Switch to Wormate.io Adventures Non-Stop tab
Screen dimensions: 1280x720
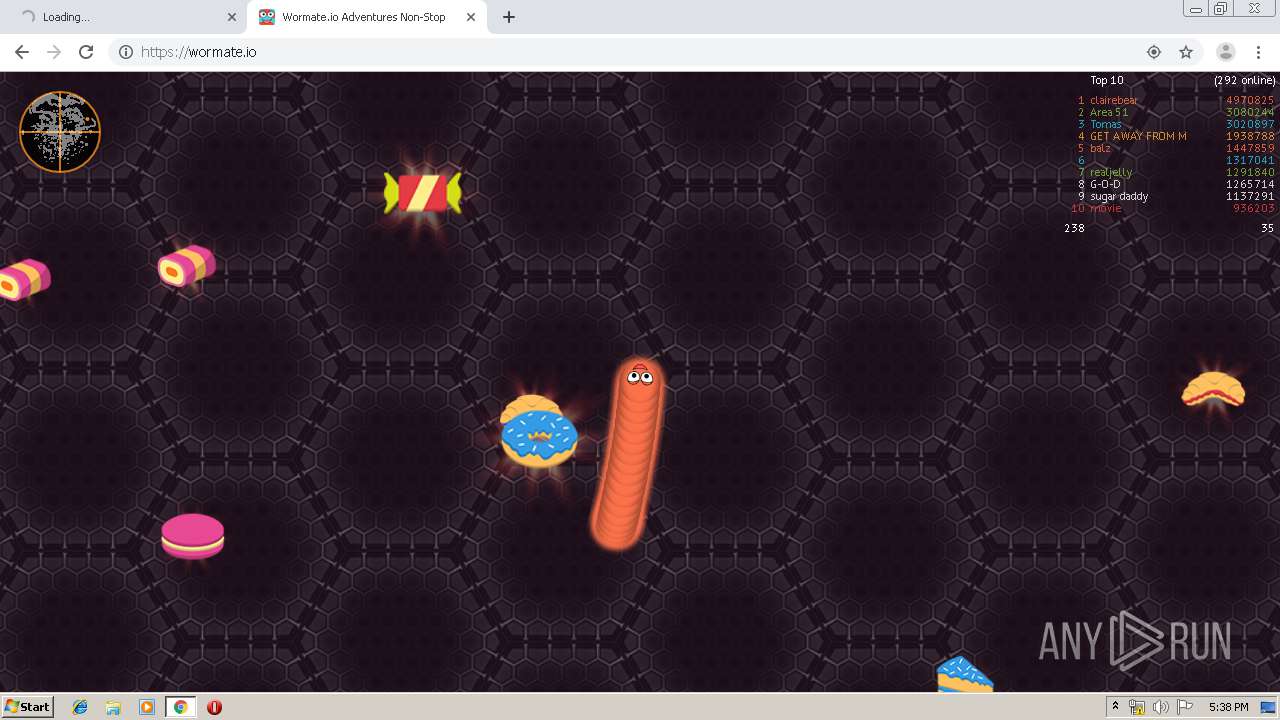(364, 17)
